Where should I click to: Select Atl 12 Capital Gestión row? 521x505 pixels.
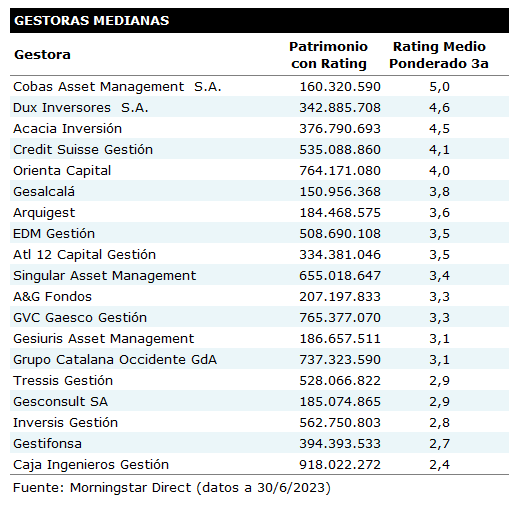click(x=259, y=255)
